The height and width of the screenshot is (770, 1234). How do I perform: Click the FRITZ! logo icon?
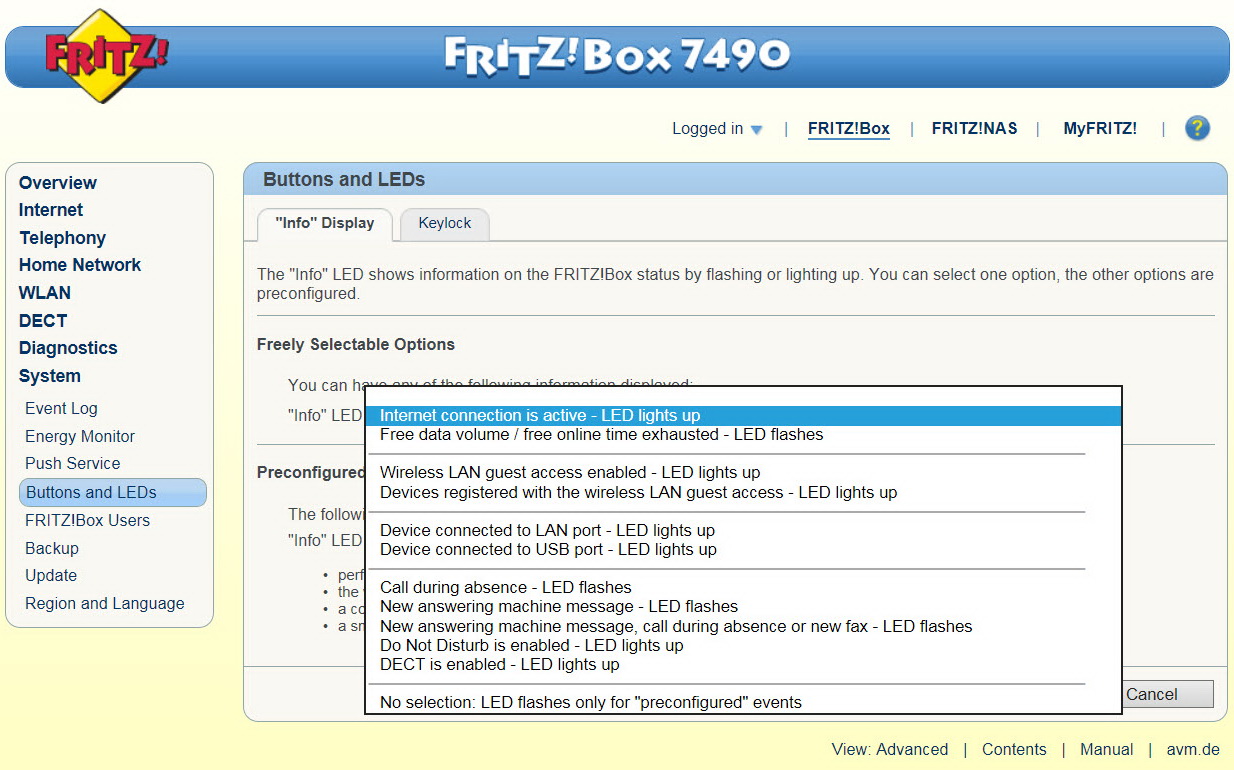107,55
